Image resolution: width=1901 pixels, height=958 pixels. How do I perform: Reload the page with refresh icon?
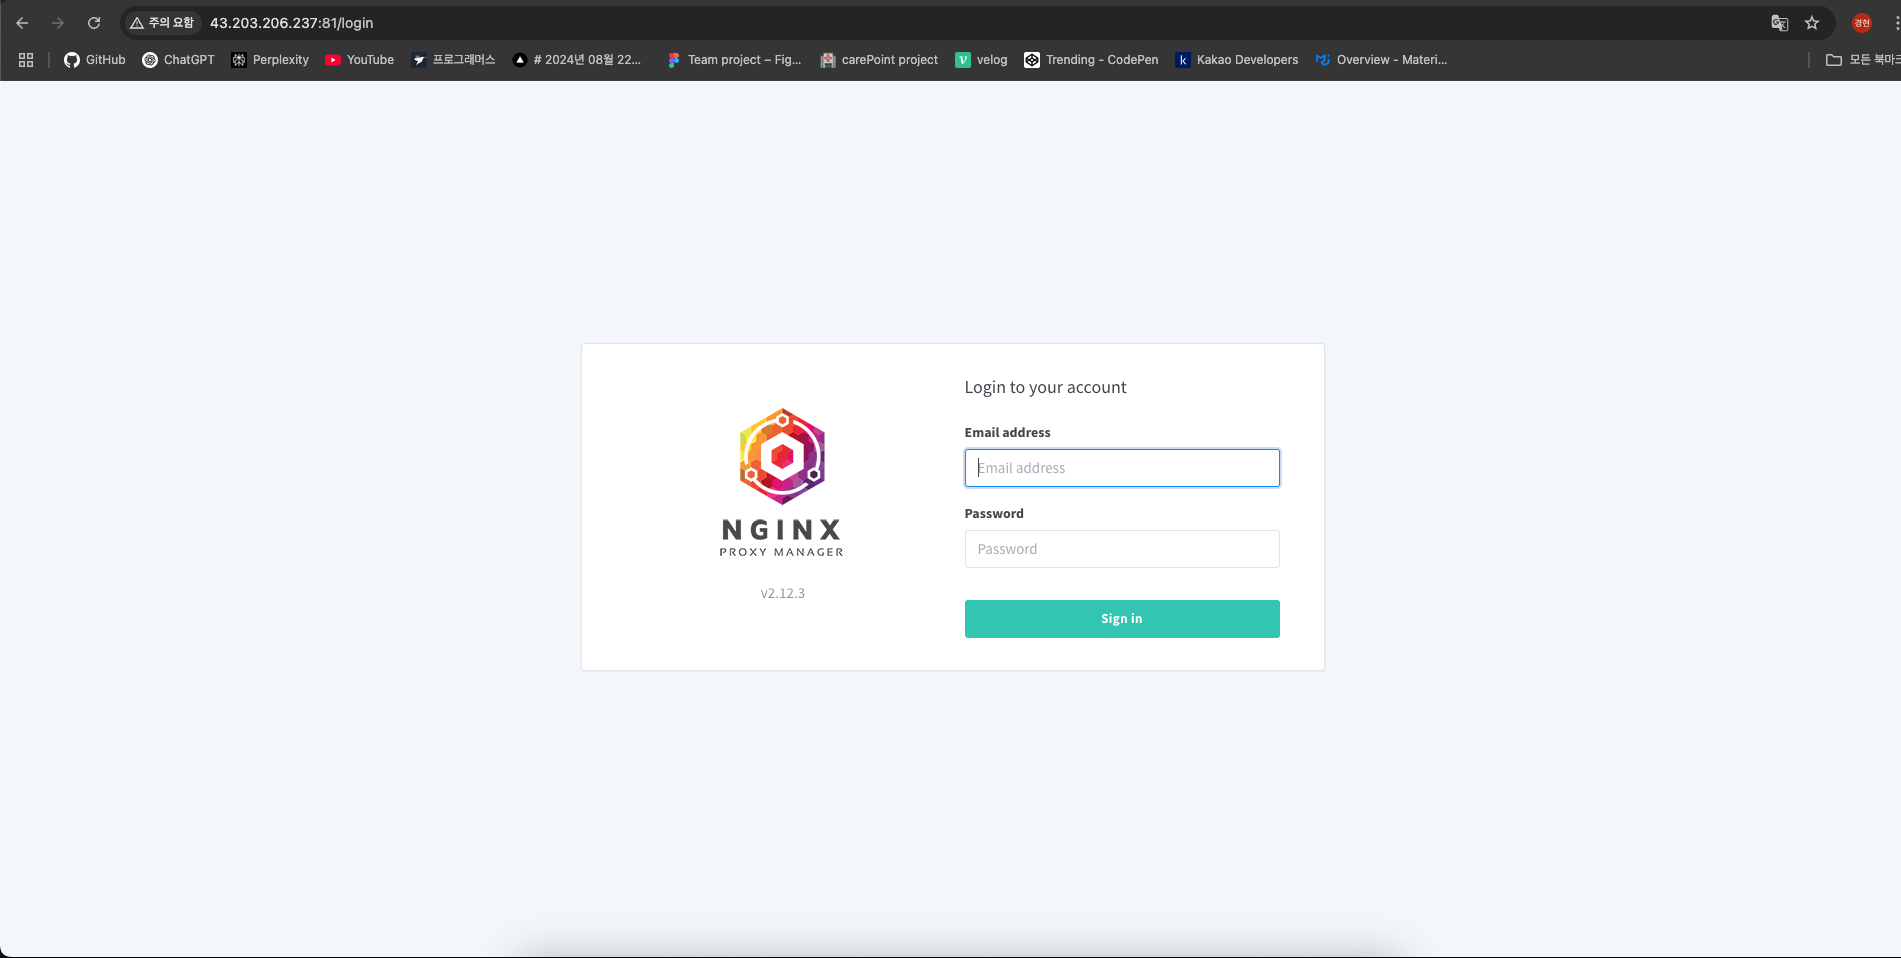[x=94, y=23]
